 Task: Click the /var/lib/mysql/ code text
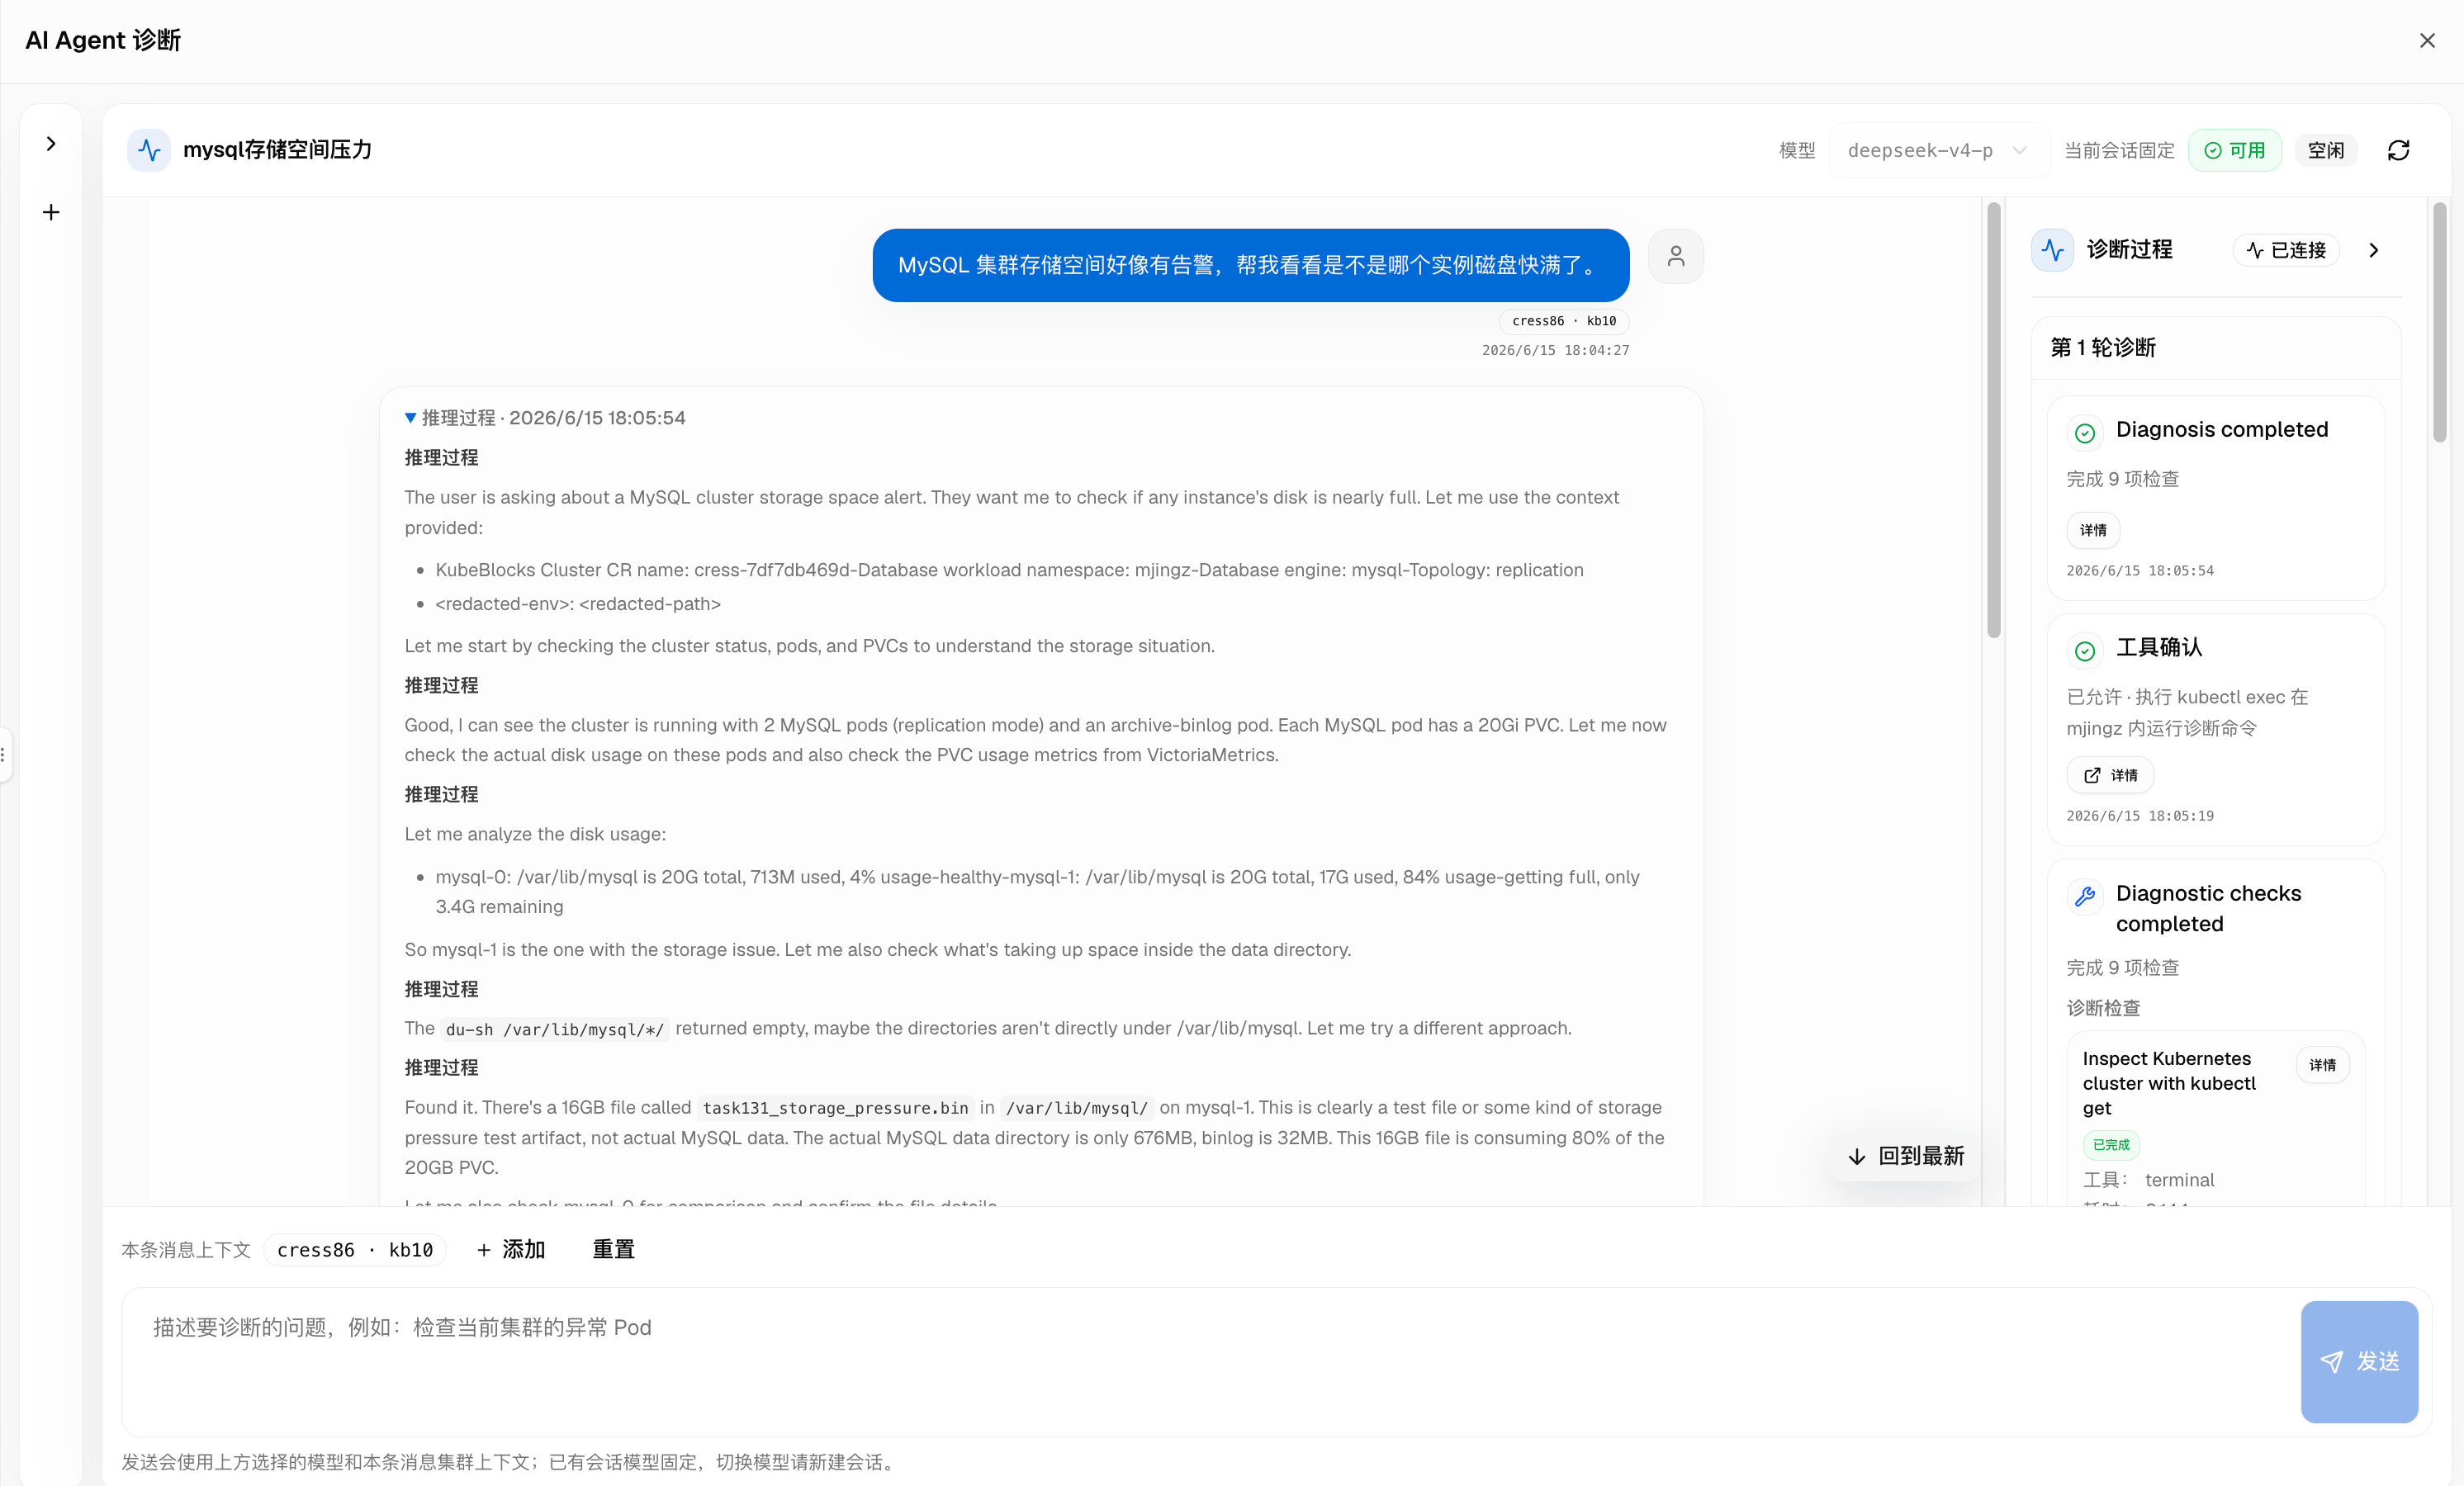click(1076, 1108)
